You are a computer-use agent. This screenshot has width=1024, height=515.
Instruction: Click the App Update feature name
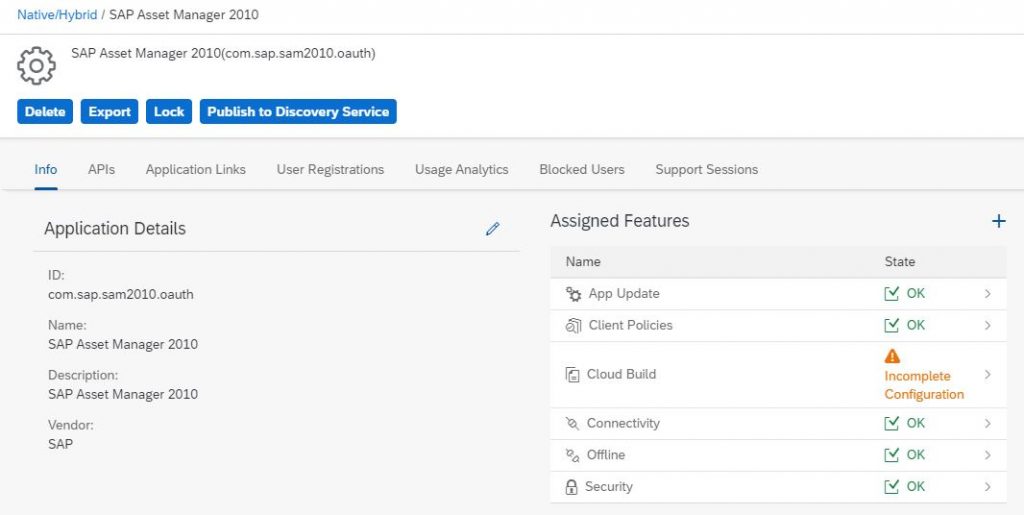coord(624,294)
